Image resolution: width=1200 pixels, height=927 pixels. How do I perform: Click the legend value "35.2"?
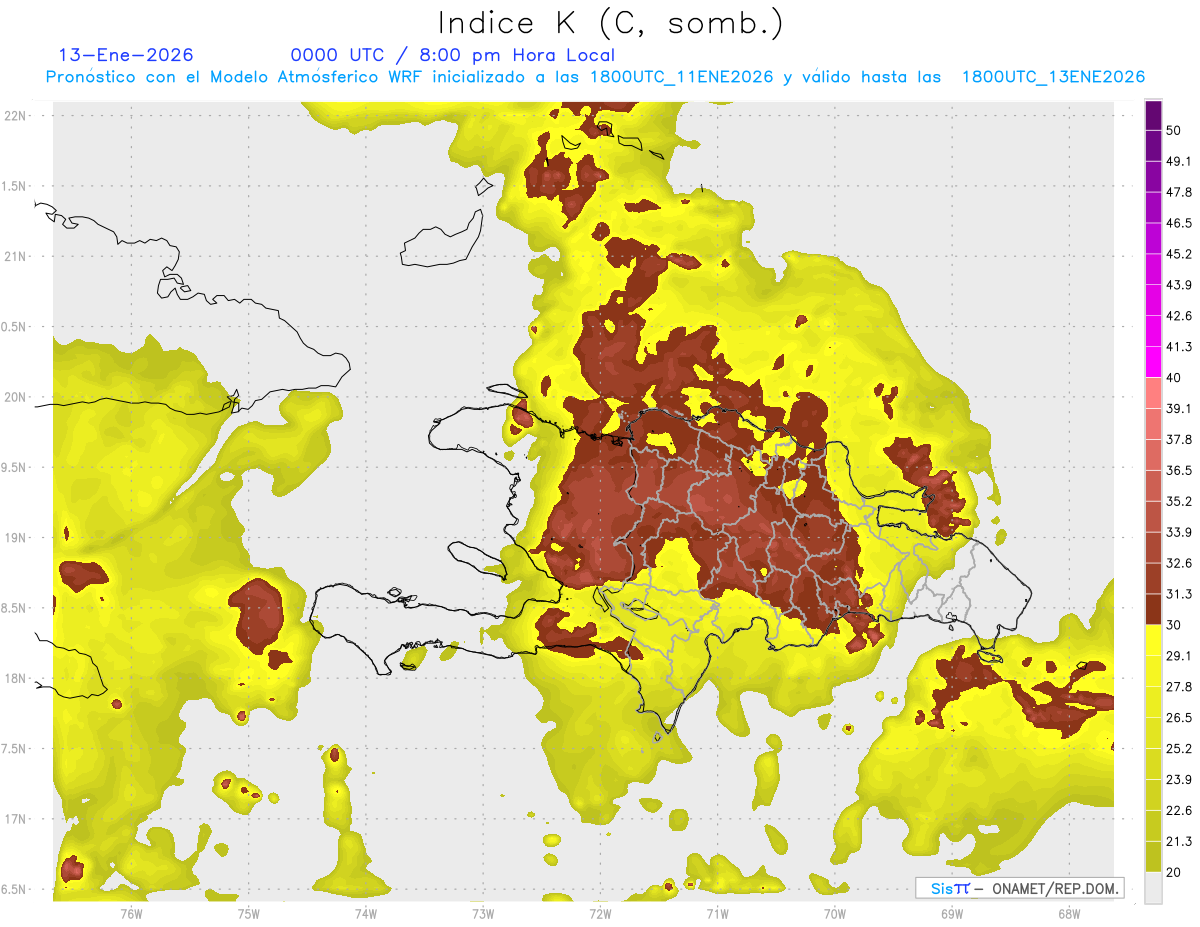tap(1179, 501)
